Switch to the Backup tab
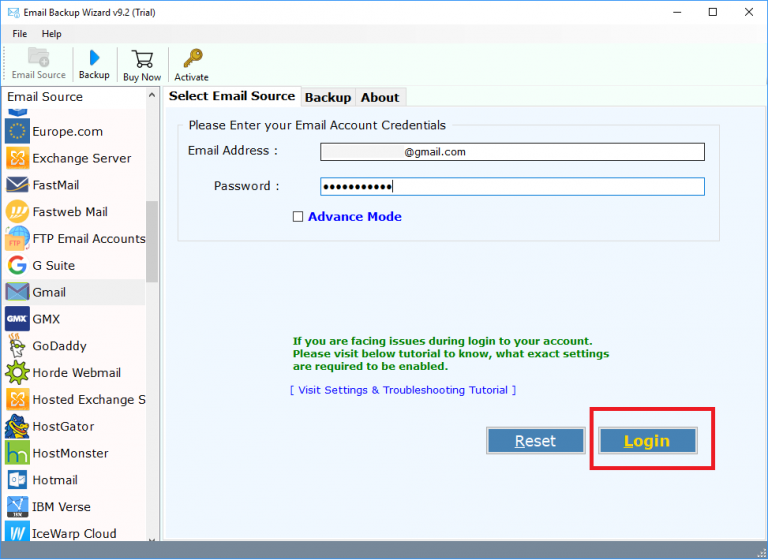The height and width of the screenshot is (560, 768). click(328, 97)
